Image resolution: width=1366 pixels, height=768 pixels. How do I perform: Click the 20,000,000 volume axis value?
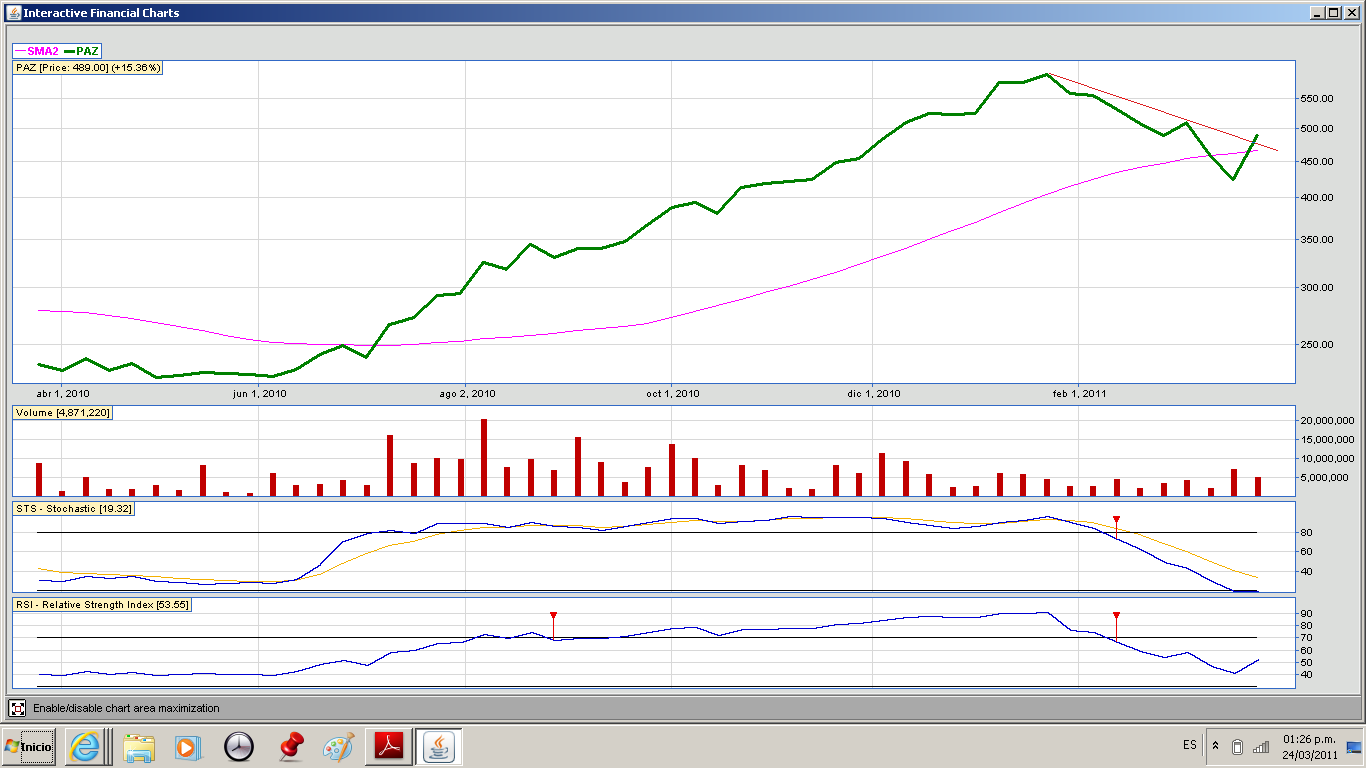tap(1328, 420)
